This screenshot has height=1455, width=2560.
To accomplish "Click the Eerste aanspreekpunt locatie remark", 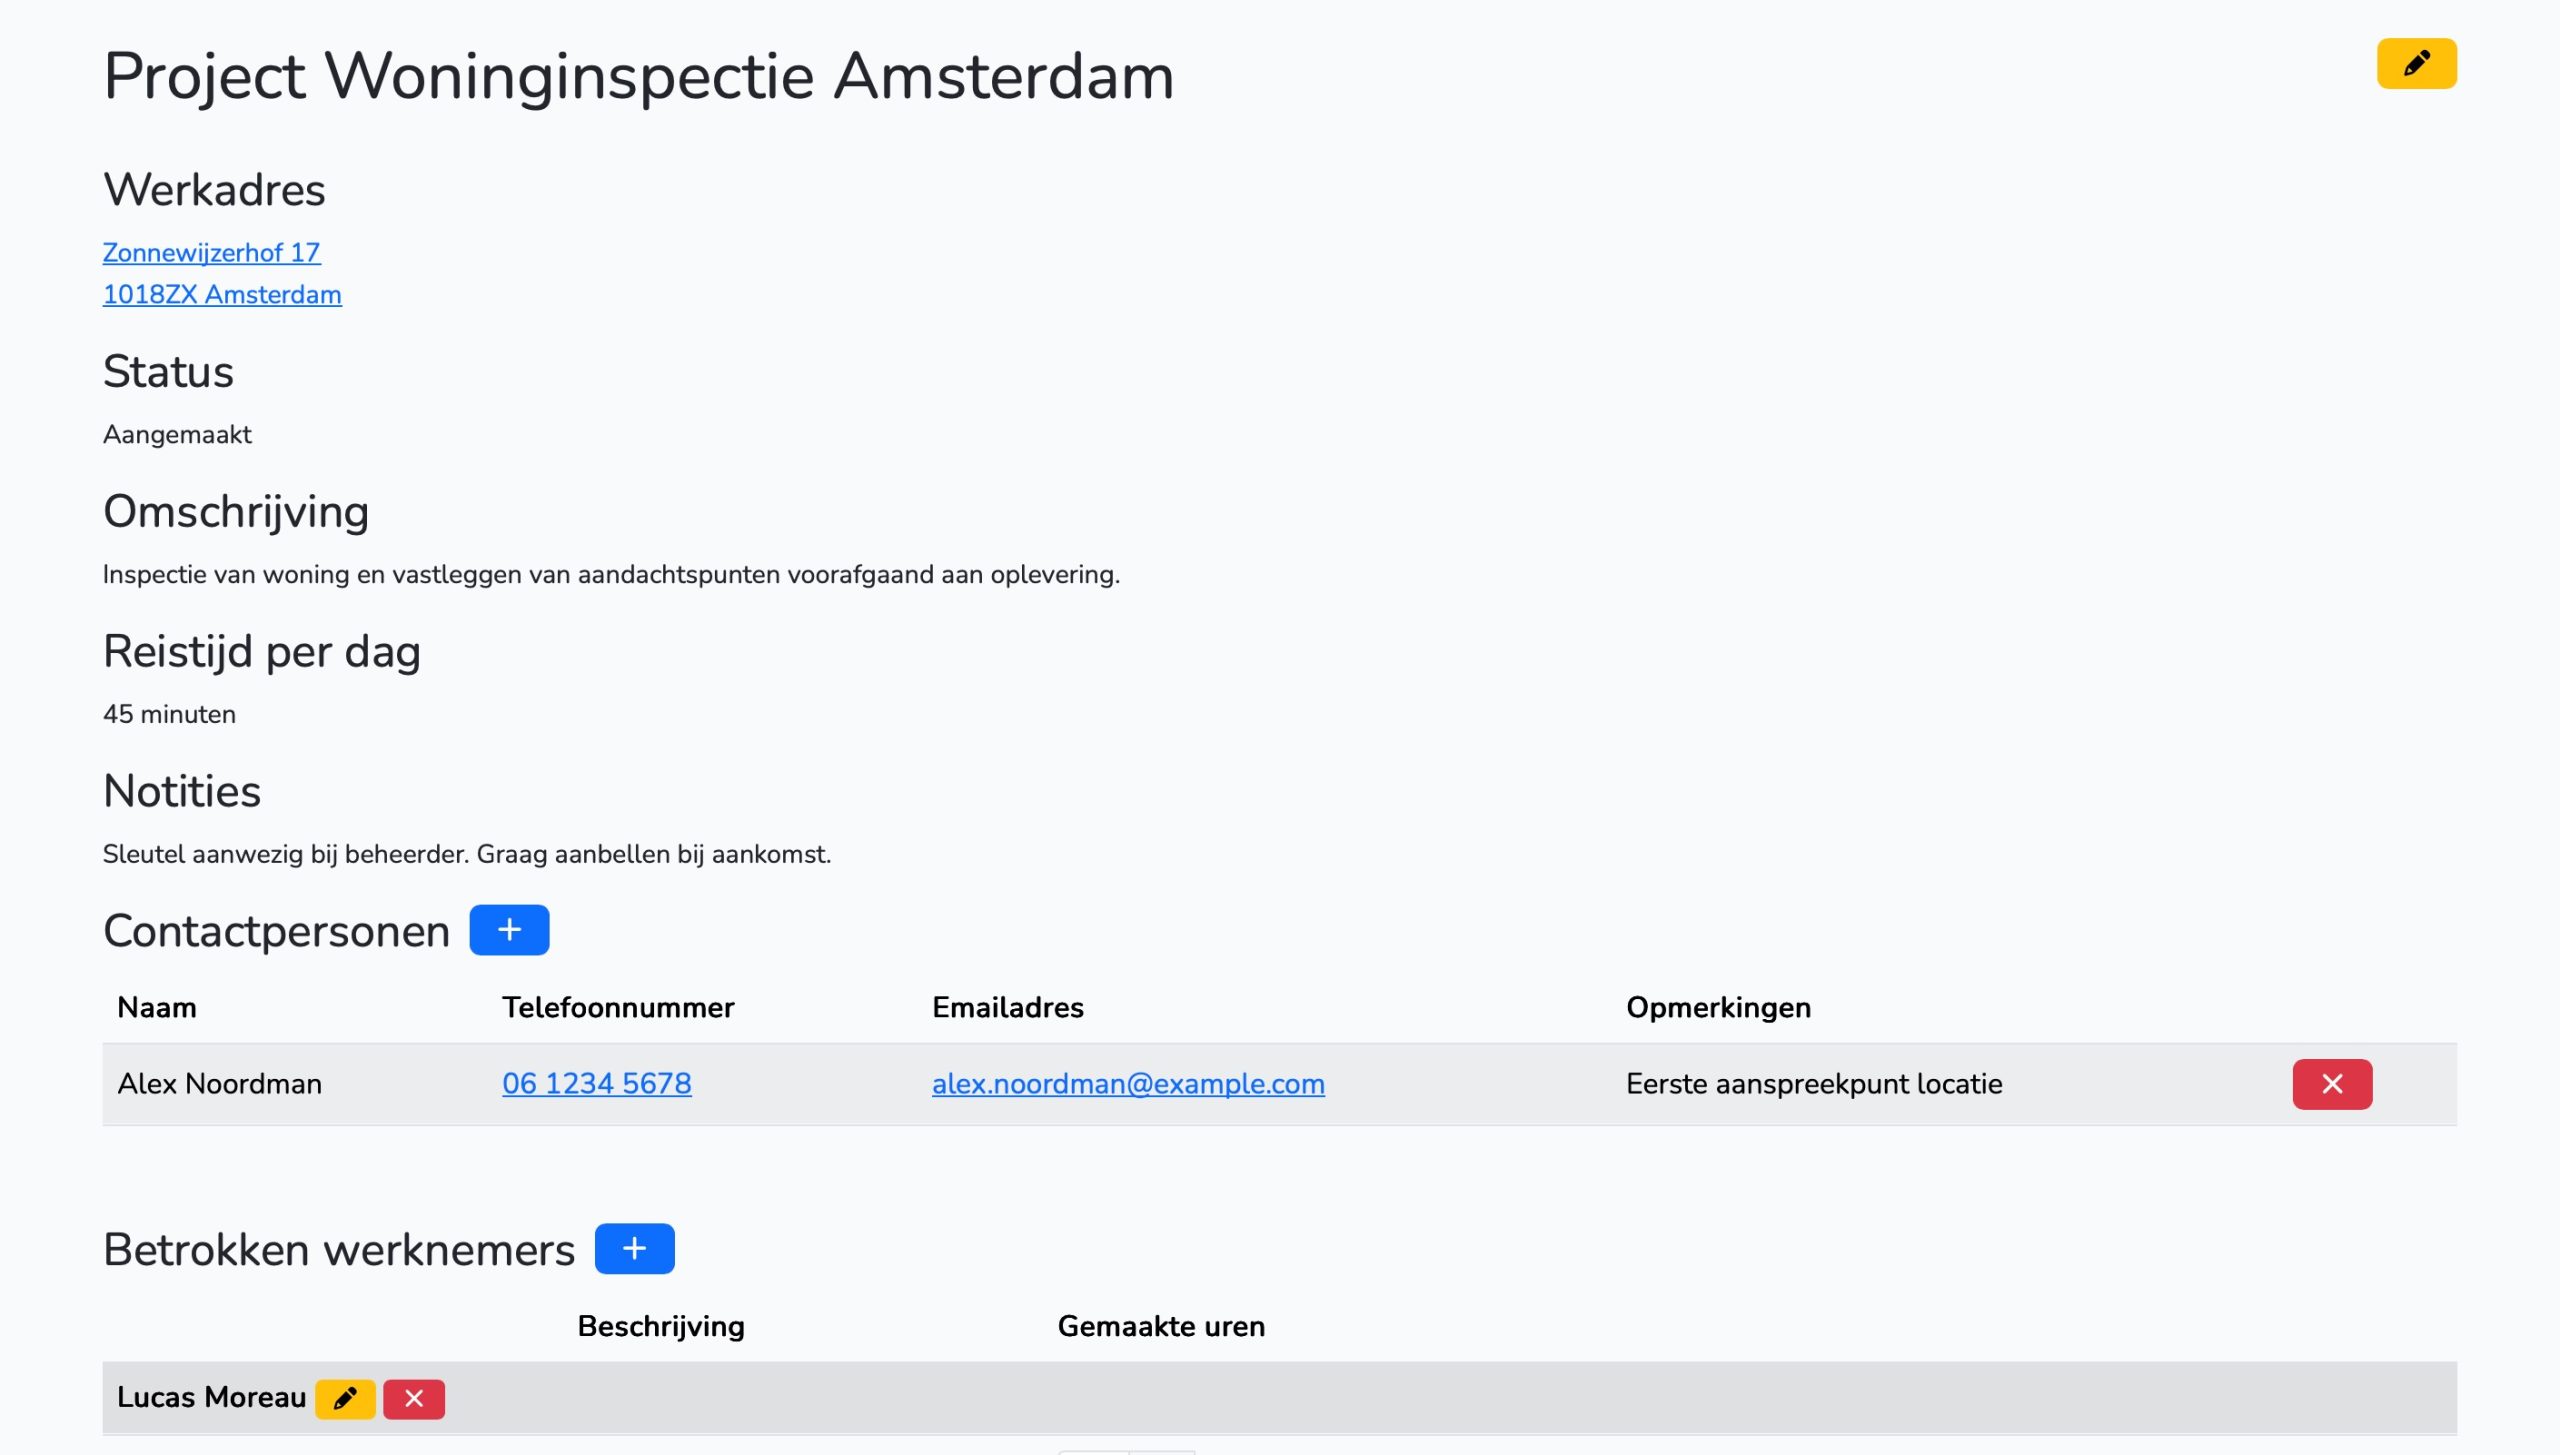I will (1813, 1084).
